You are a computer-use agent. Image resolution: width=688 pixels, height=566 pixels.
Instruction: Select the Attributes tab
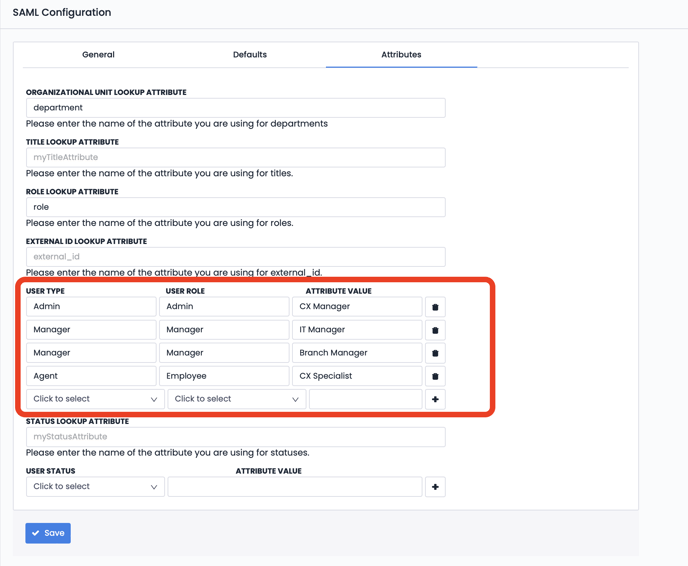[x=401, y=55]
